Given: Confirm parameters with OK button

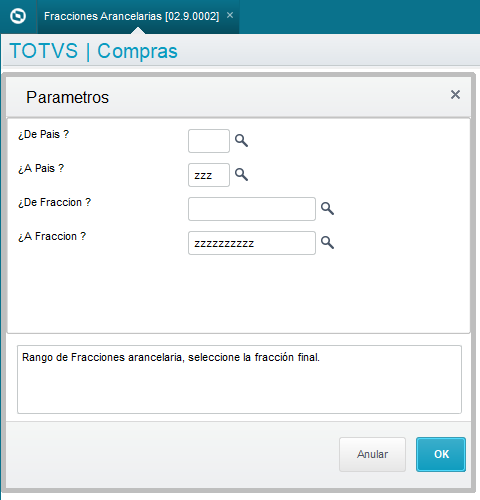Looking at the screenshot, I should click(x=441, y=454).
